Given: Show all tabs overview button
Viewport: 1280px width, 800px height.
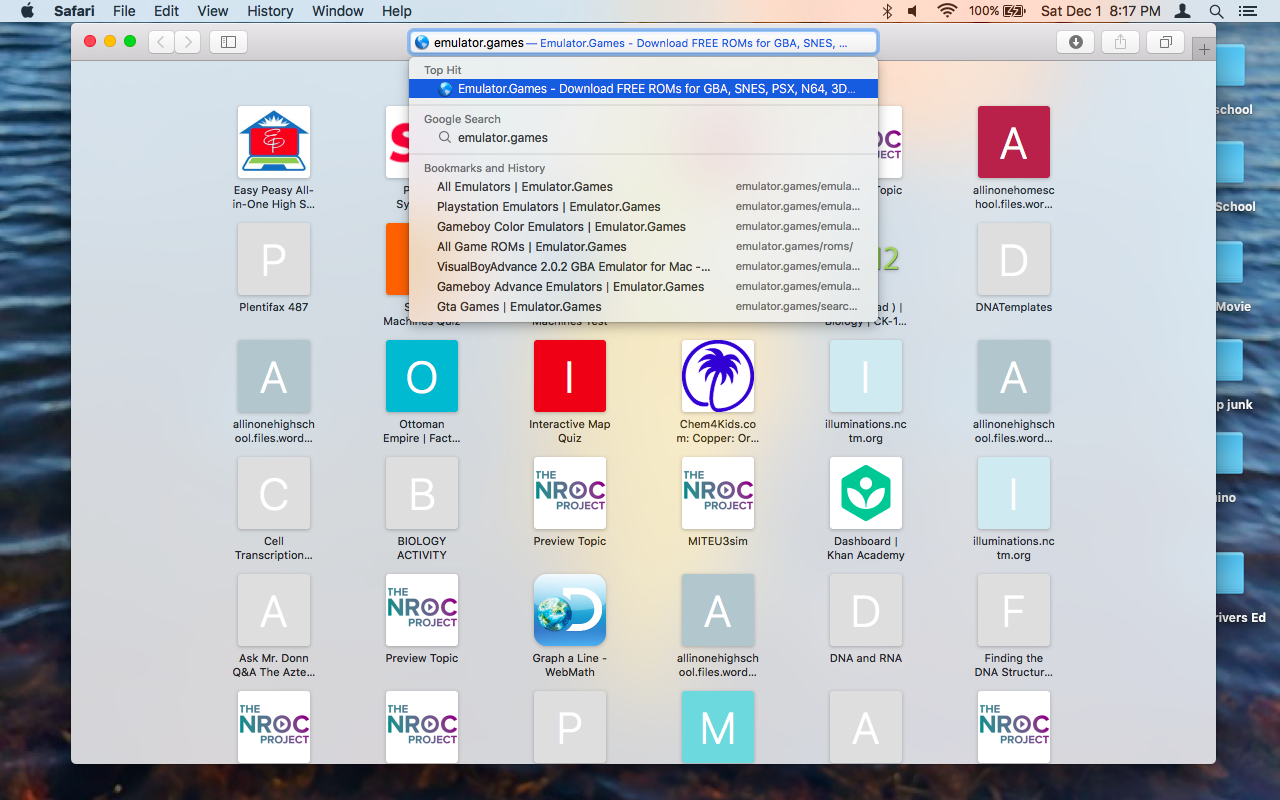Looking at the screenshot, I should [x=1166, y=42].
